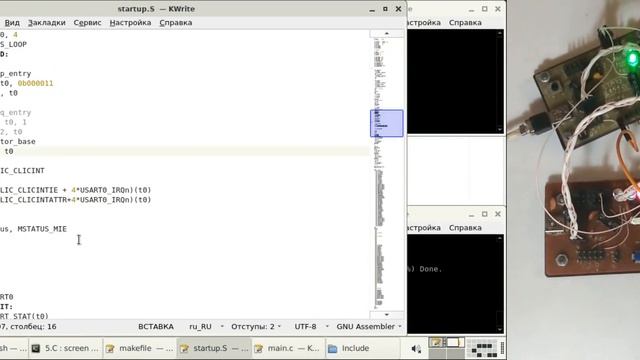Image resolution: width=640 pixels, height=360 pixels.
Task: Click lower-right terminal scrollbar up arrow
Action: [x=500, y=238]
